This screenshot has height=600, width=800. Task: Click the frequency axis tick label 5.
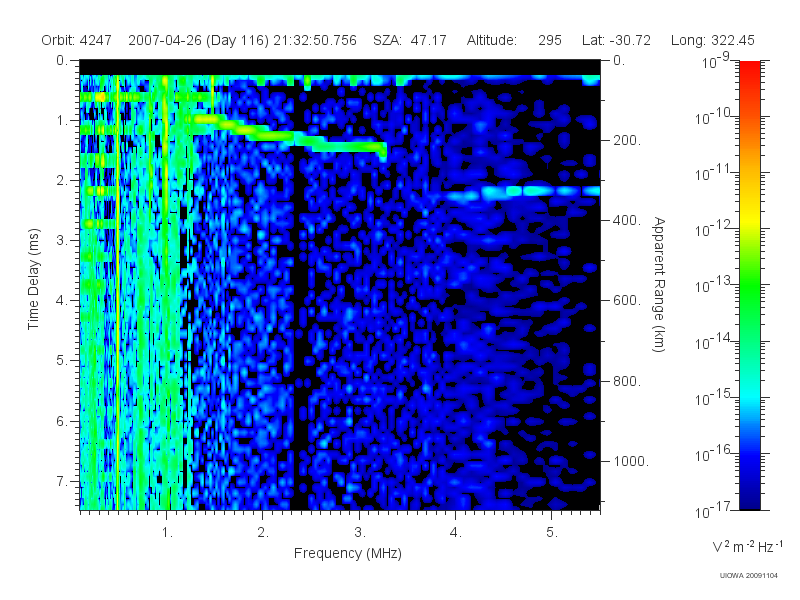pos(552,533)
